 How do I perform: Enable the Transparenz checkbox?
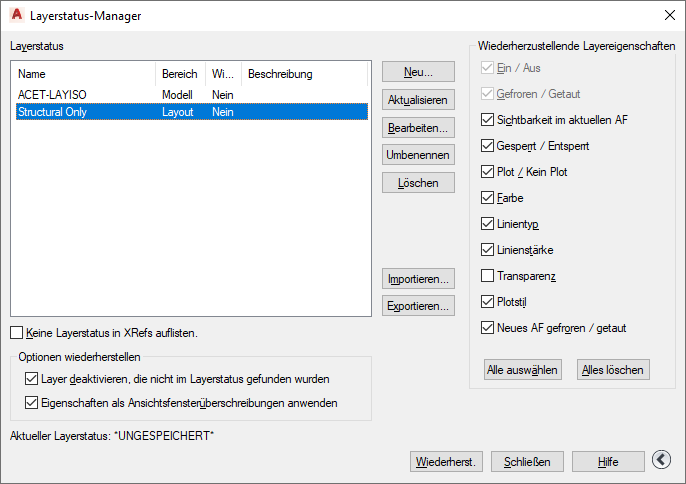point(487,276)
